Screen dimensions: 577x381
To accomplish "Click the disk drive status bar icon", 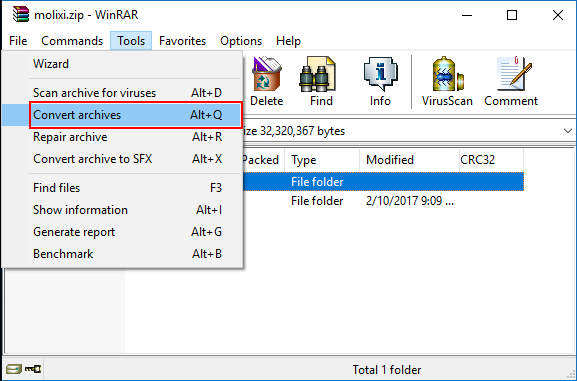I will (14, 369).
